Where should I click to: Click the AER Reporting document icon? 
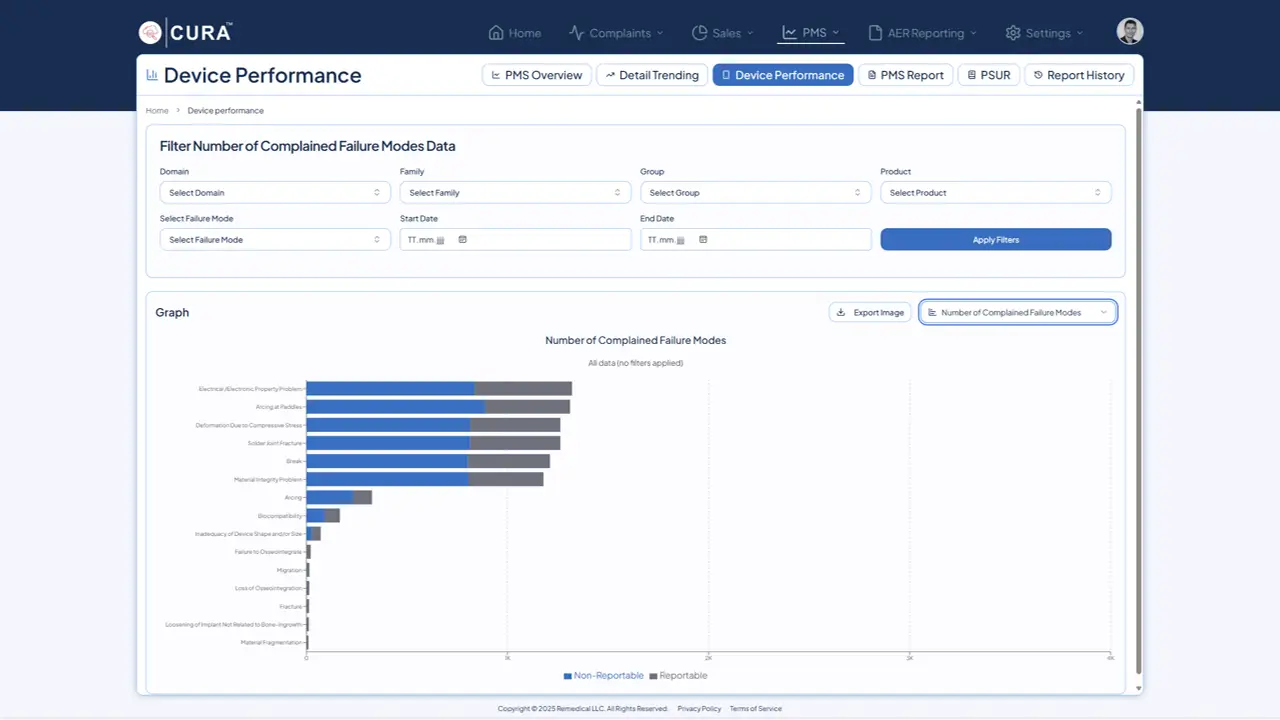875,33
